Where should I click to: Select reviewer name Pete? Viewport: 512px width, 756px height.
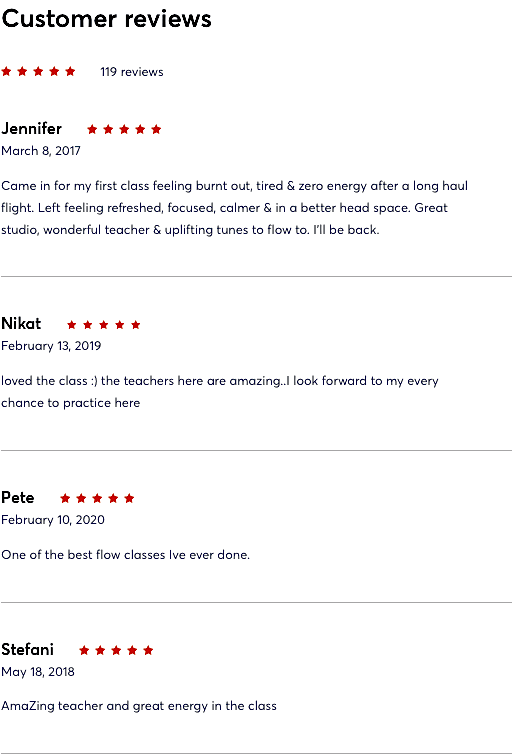click(18, 497)
